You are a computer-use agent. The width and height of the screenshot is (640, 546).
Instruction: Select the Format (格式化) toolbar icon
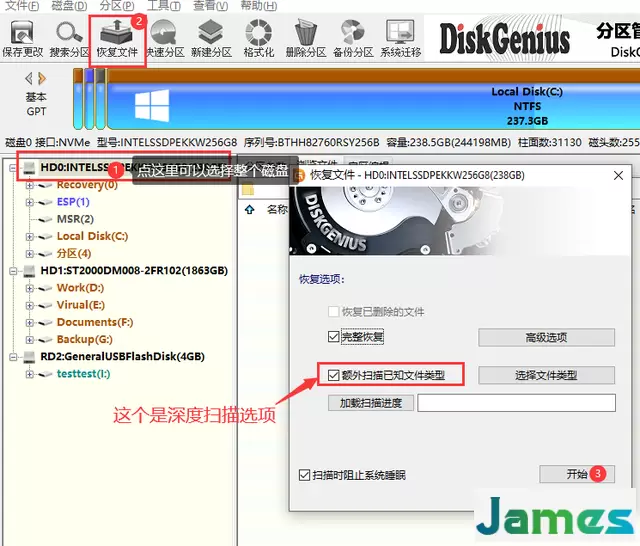pos(258,39)
